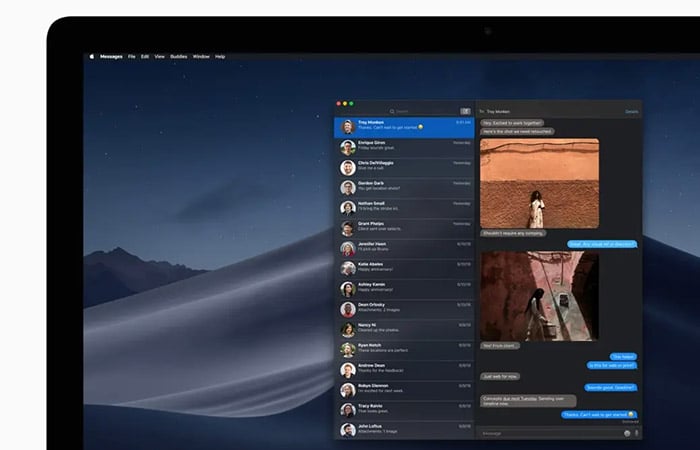Viewport: 700px width, 450px height.
Task: Open the View menu
Action: click(x=159, y=57)
